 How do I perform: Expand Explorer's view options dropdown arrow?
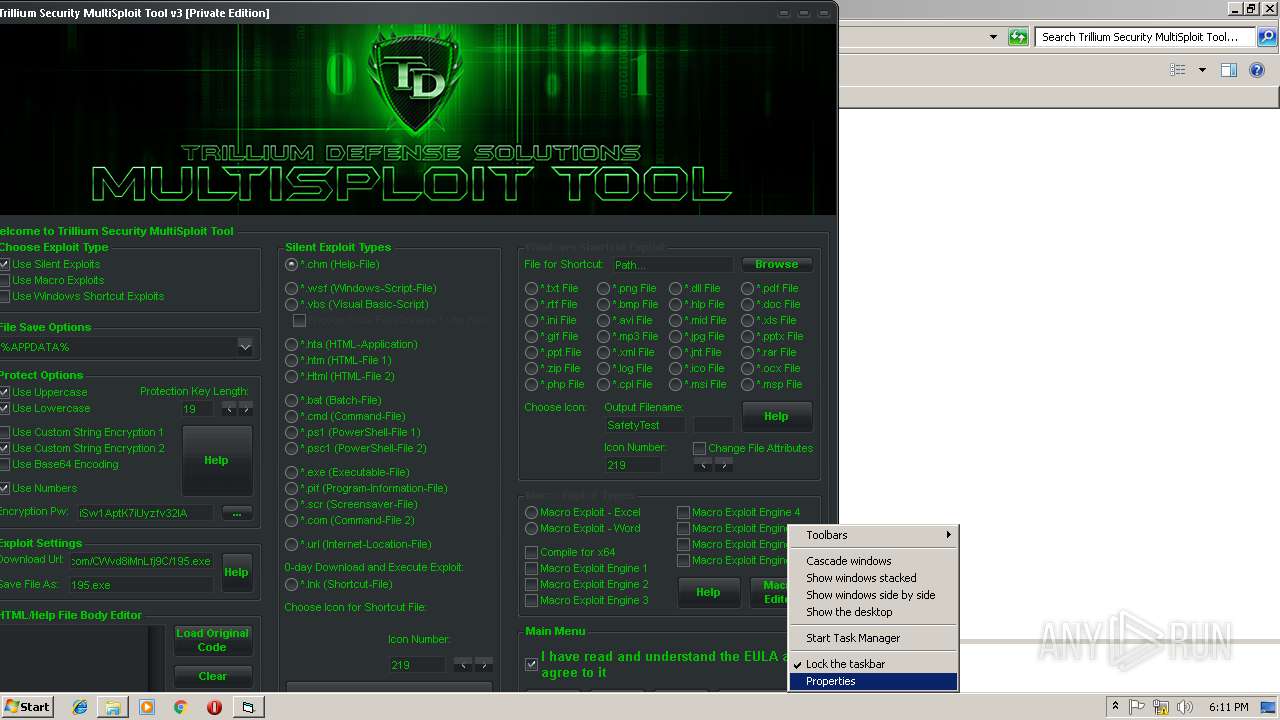pos(1202,70)
